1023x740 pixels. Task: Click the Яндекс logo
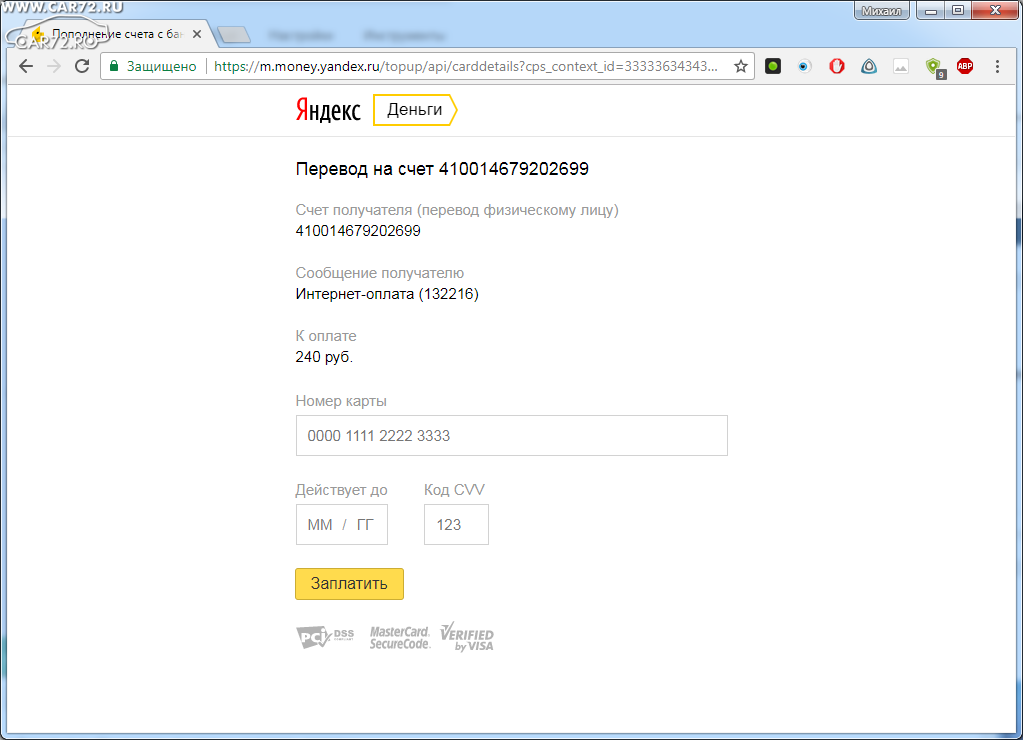[x=328, y=110]
